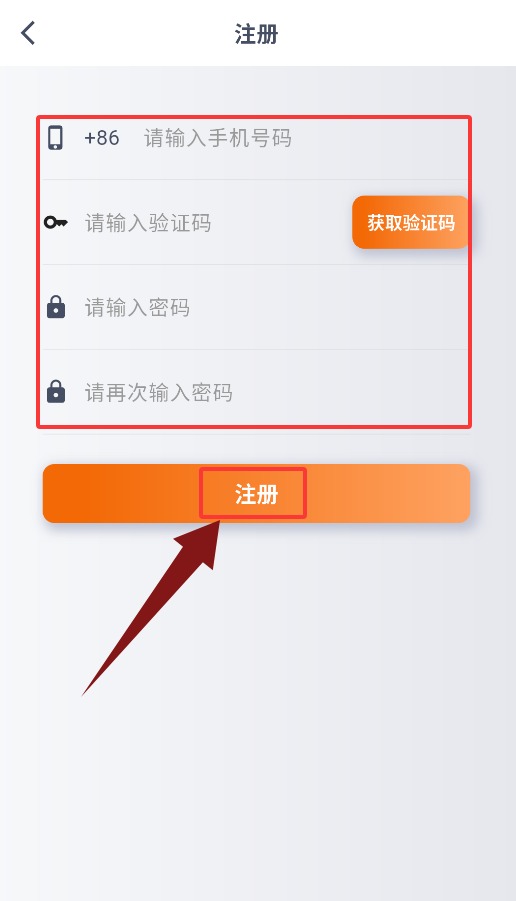Open the +86 country code selector

point(102,138)
